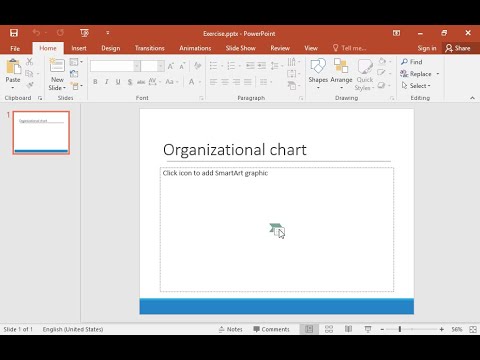
Task: Toggle the Comments pane
Action: [x=271, y=329]
